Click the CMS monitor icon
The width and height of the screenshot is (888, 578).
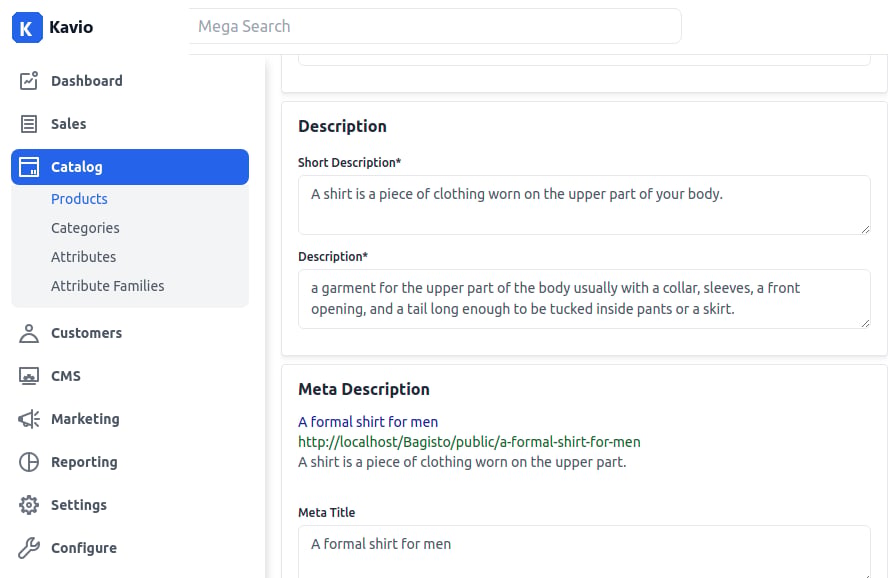coord(29,376)
